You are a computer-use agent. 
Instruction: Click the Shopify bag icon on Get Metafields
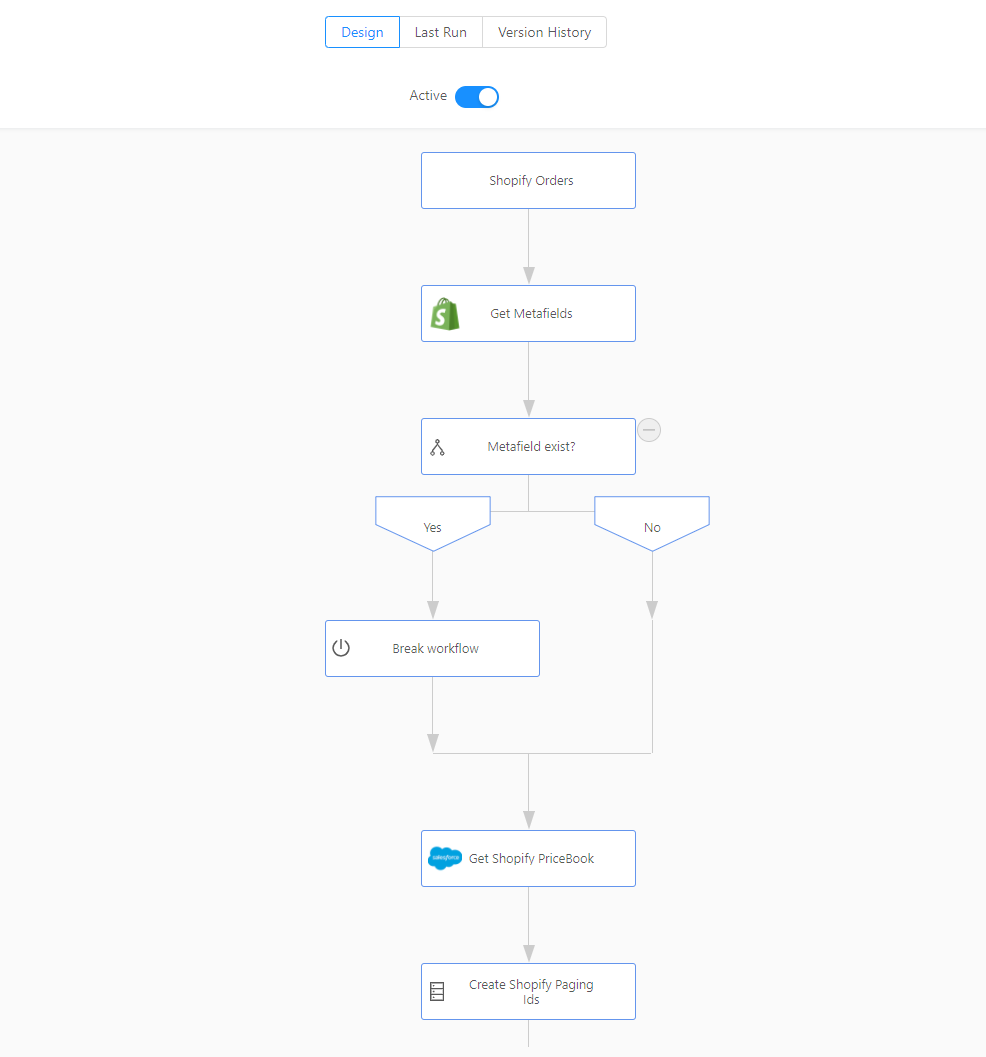click(445, 314)
